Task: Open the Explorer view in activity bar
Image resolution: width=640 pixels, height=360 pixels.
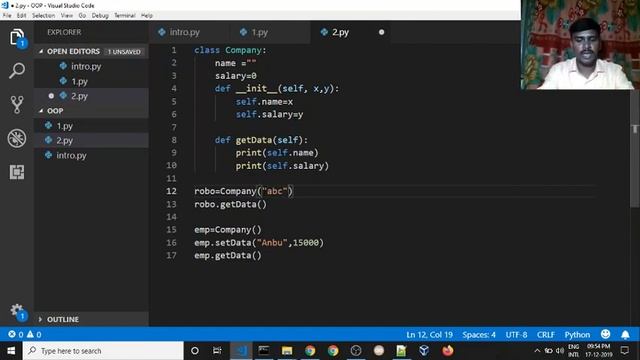Action: (x=17, y=38)
